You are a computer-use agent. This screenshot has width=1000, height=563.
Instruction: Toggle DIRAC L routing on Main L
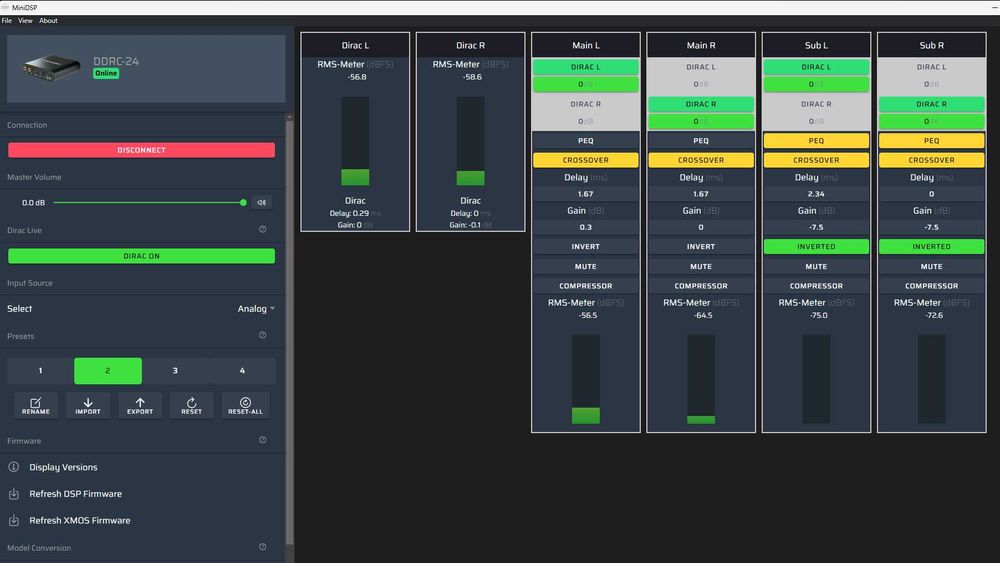click(x=585, y=67)
